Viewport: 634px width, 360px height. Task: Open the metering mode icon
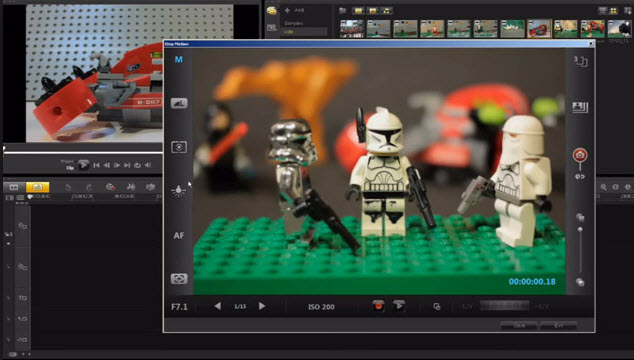click(179, 147)
